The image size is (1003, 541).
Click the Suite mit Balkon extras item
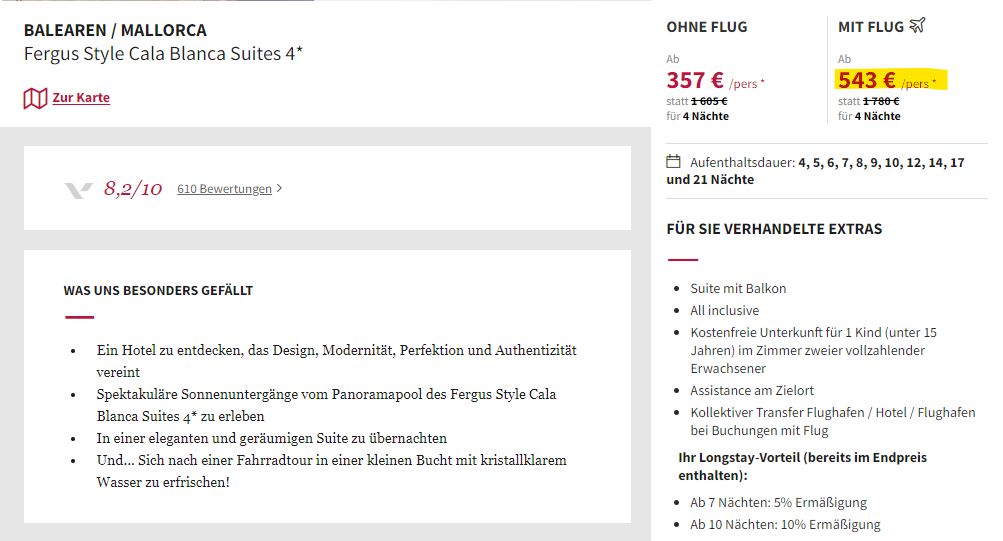738,288
